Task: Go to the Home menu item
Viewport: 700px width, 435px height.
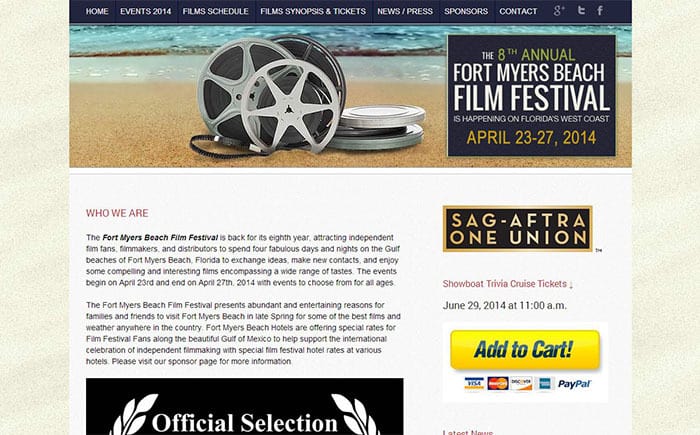Action: coord(97,11)
